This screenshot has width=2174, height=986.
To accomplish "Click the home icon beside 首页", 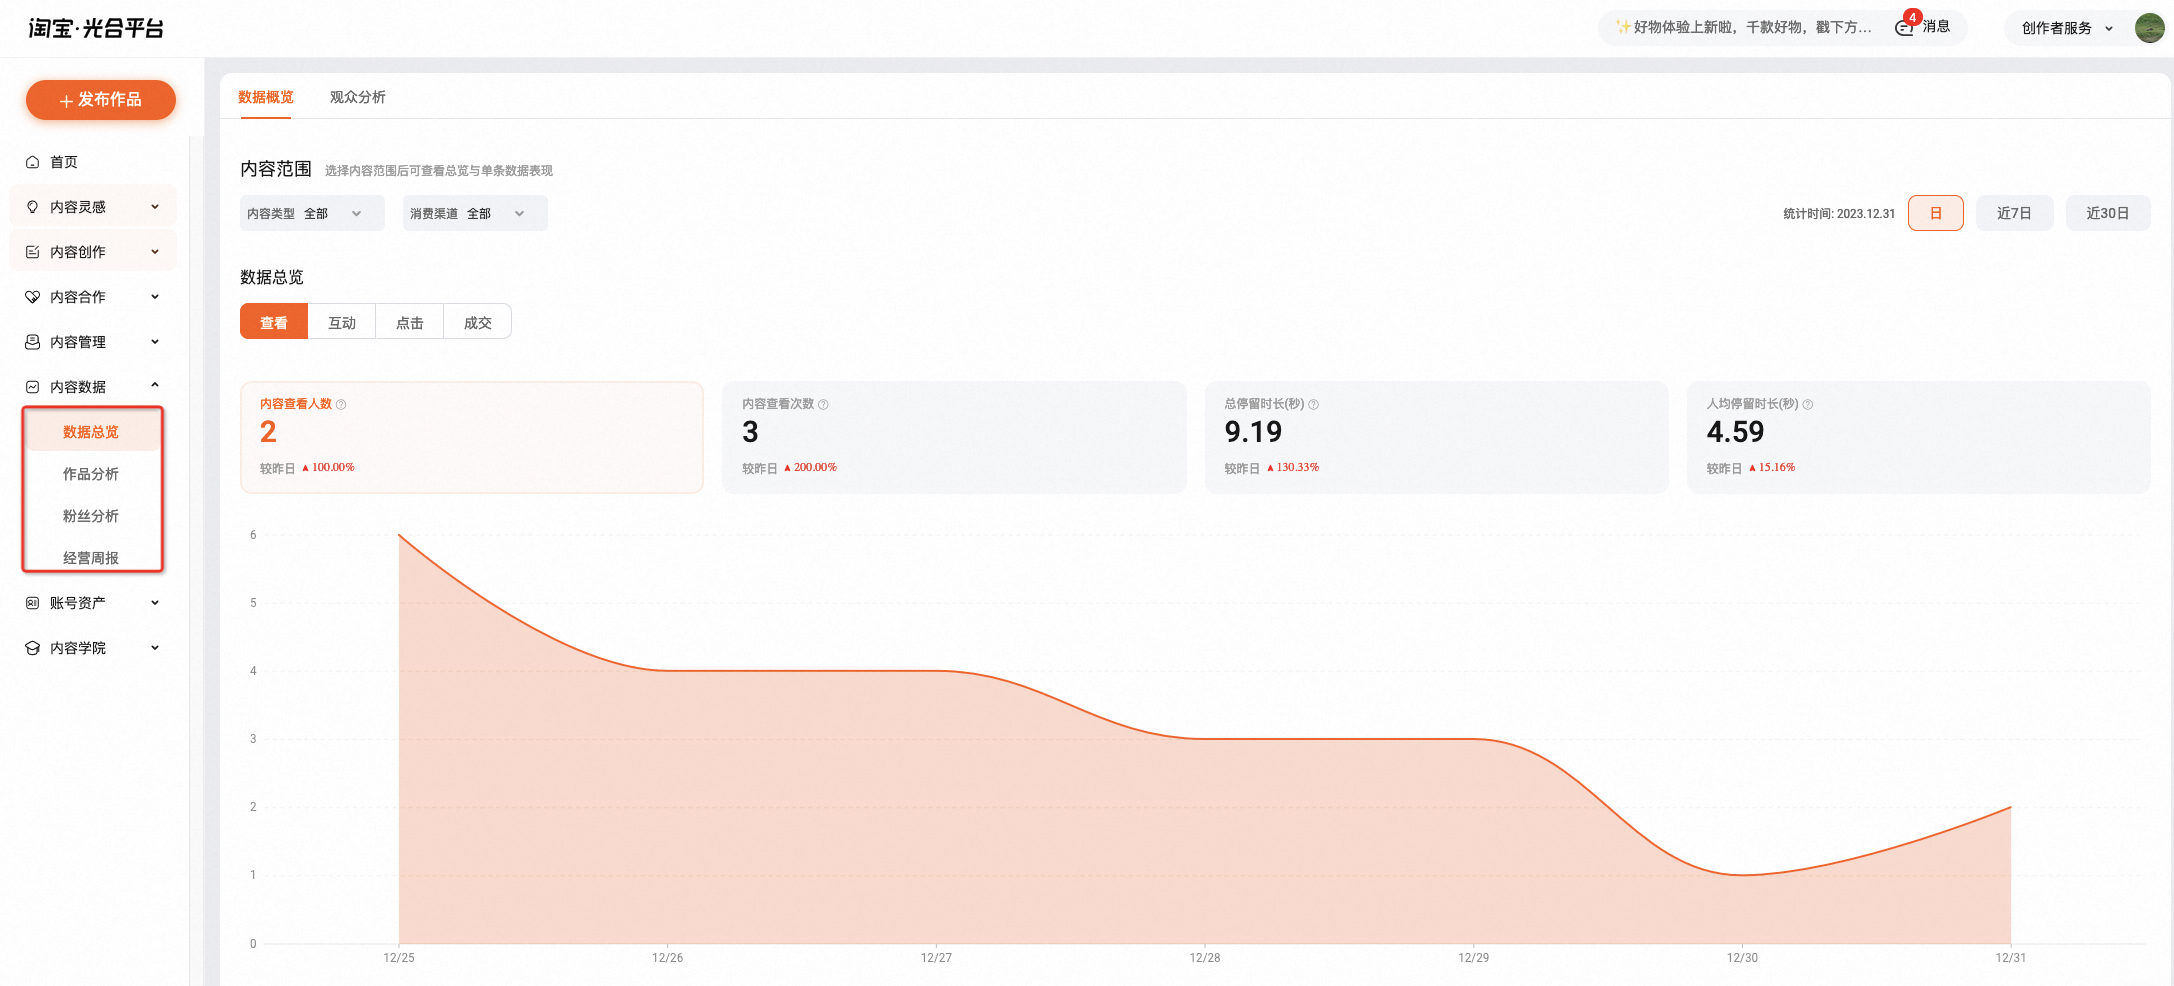I will pos(32,162).
